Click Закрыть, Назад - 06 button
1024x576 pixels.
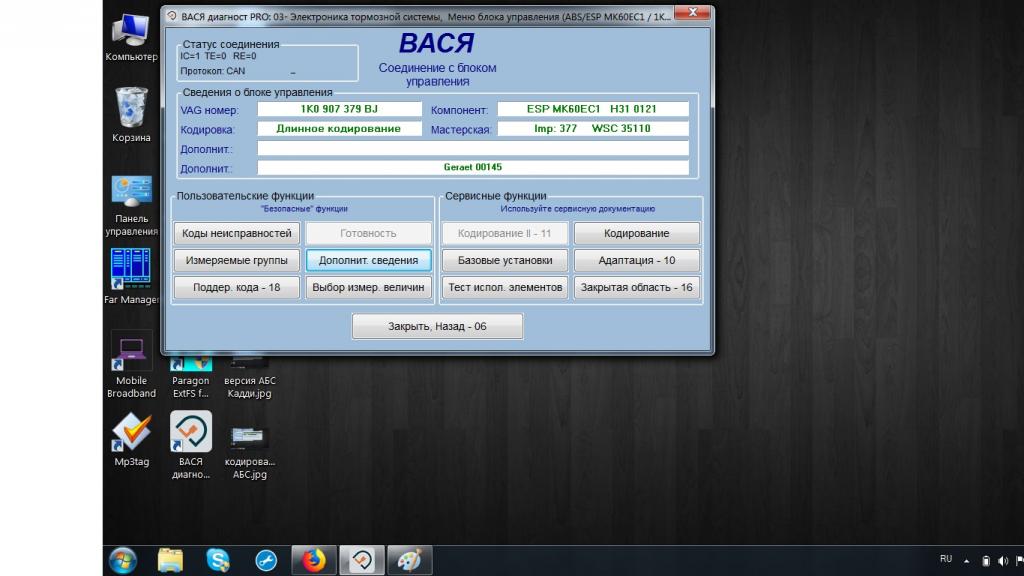438,326
